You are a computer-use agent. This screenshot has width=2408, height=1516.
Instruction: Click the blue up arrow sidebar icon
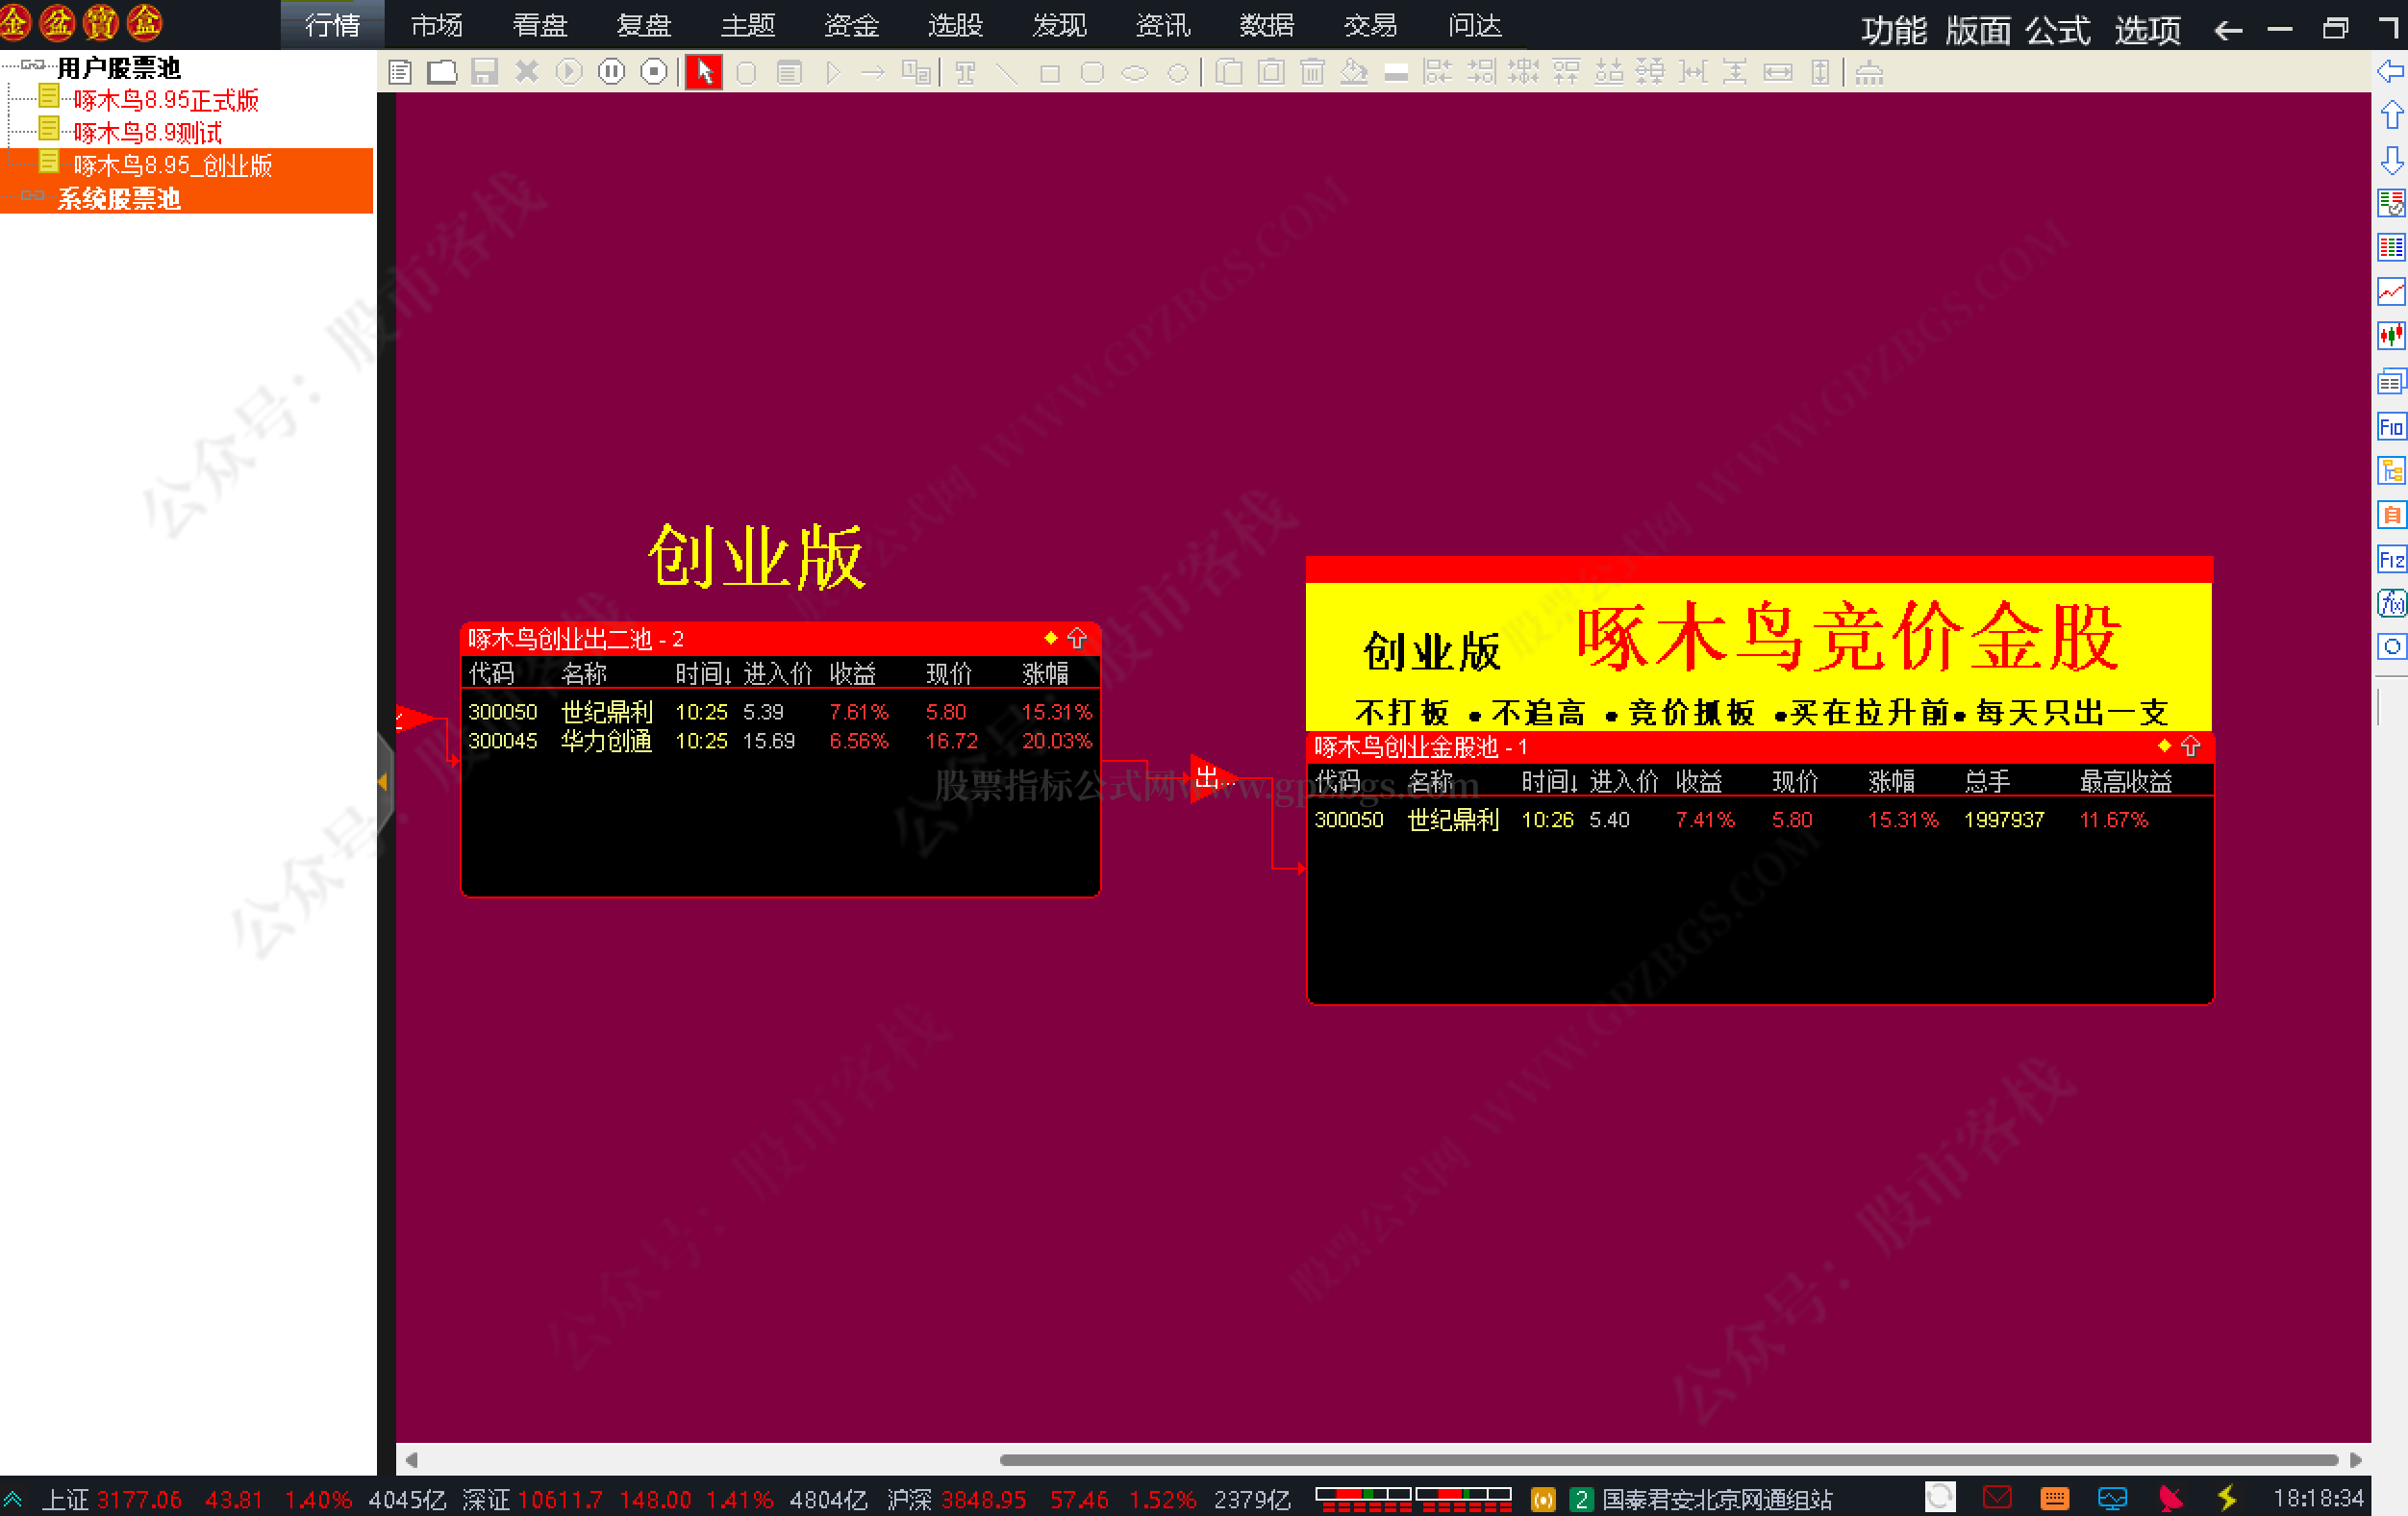[x=2391, y=115]
